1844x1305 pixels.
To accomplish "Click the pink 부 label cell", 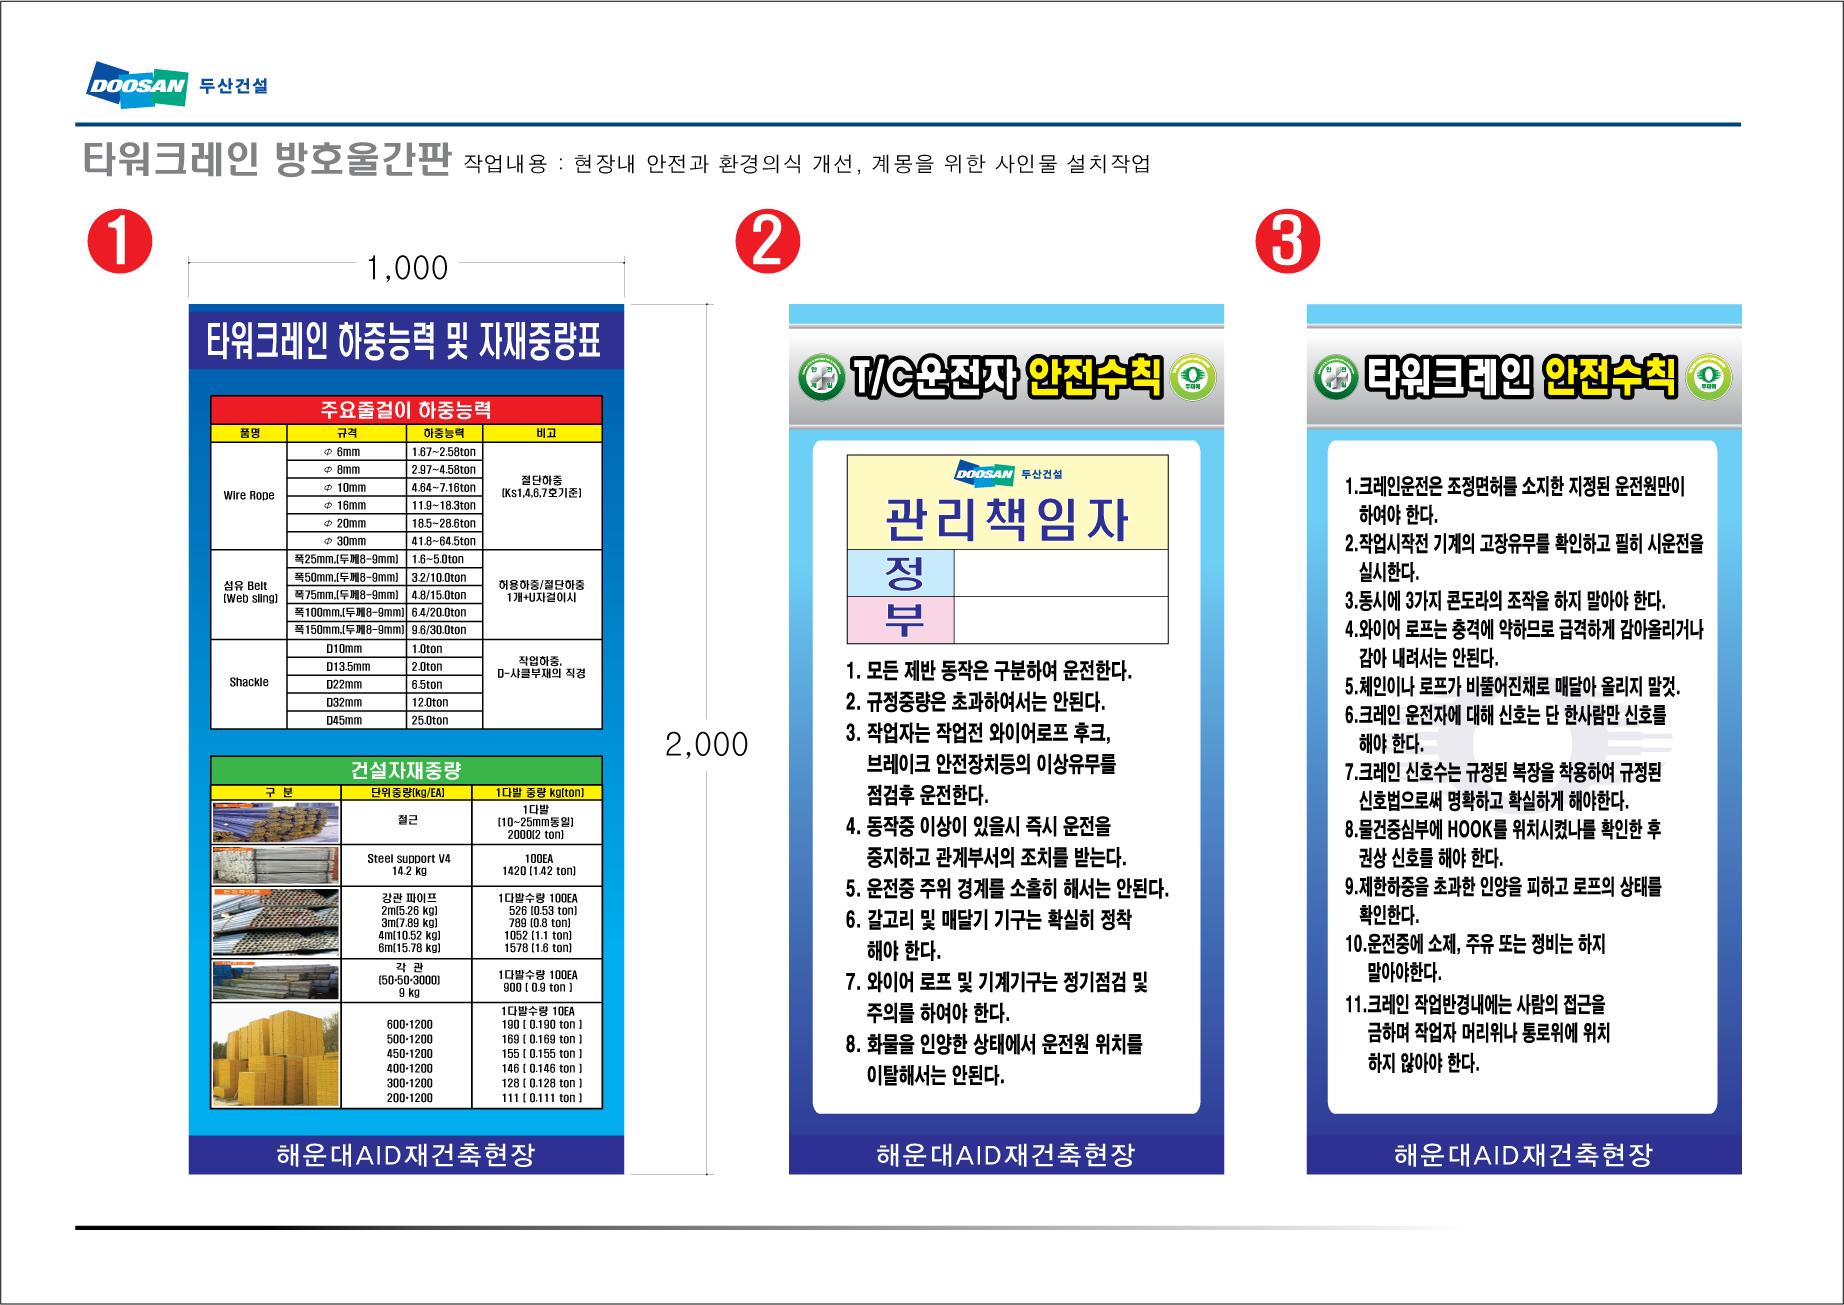I will (901, 620).
